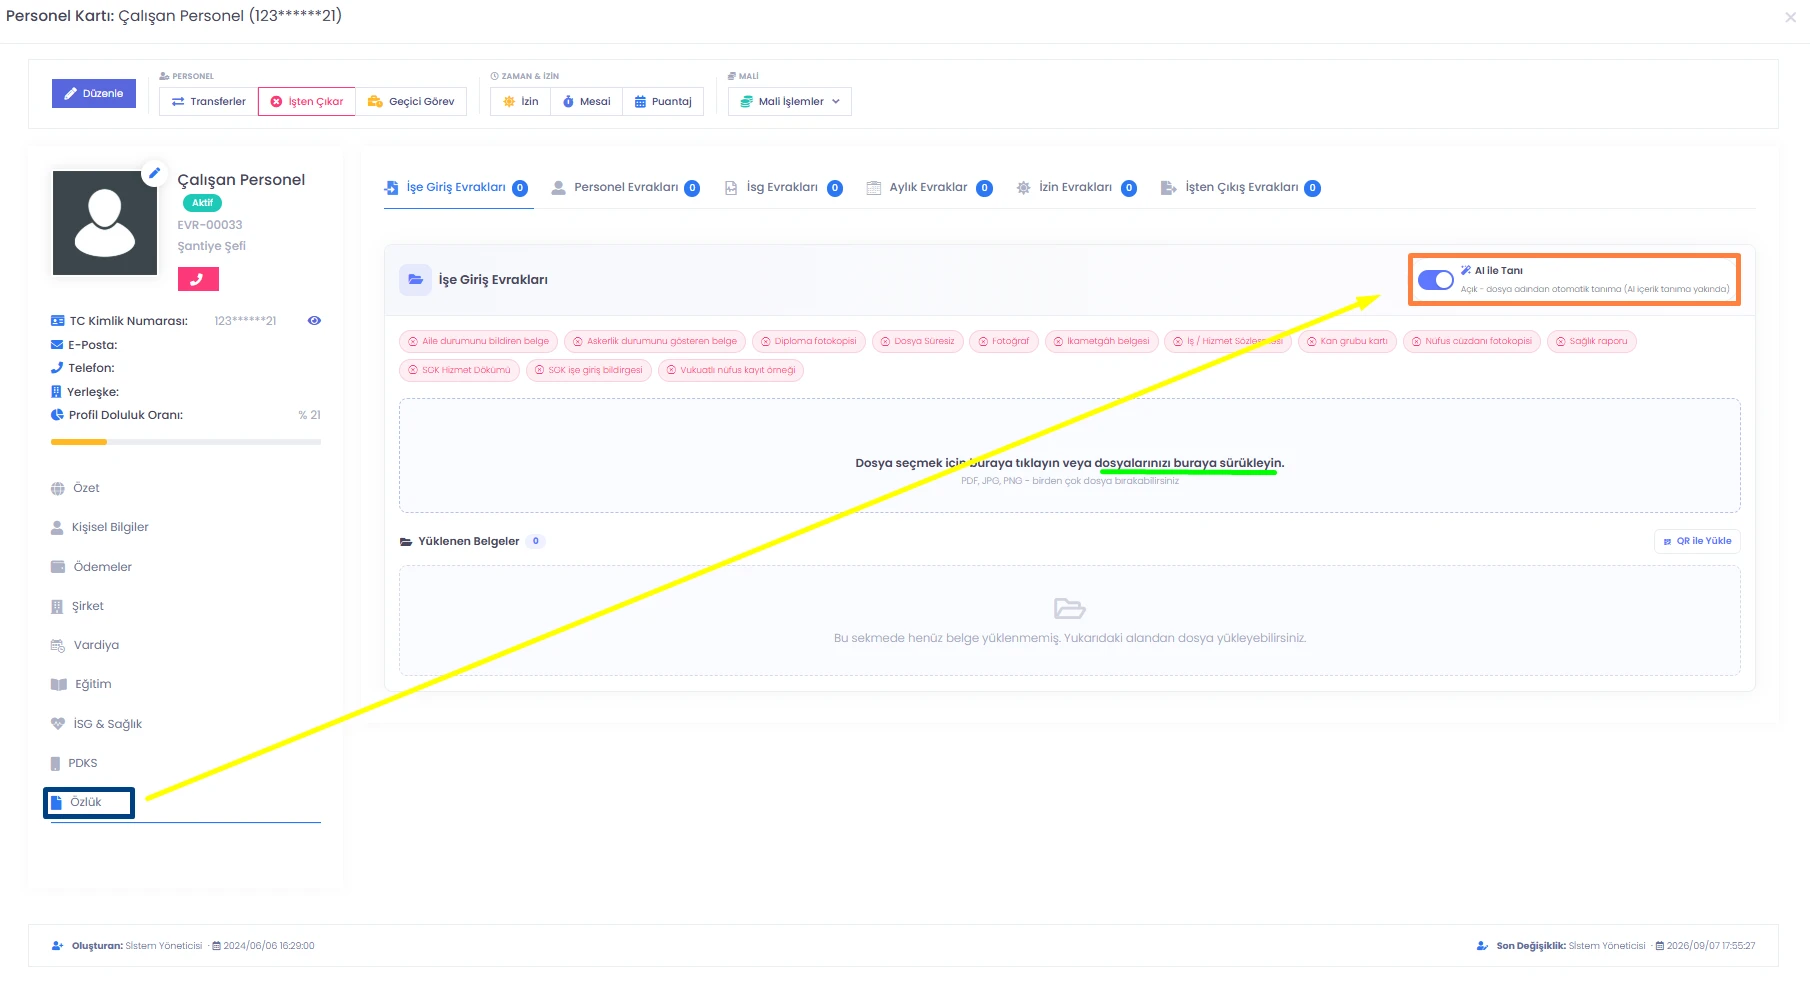The width and height of the screenshot is (1810, 994).
Task: Open Kişisel Bilgiler in the sidebar
Action: click(x=100, y=527)
